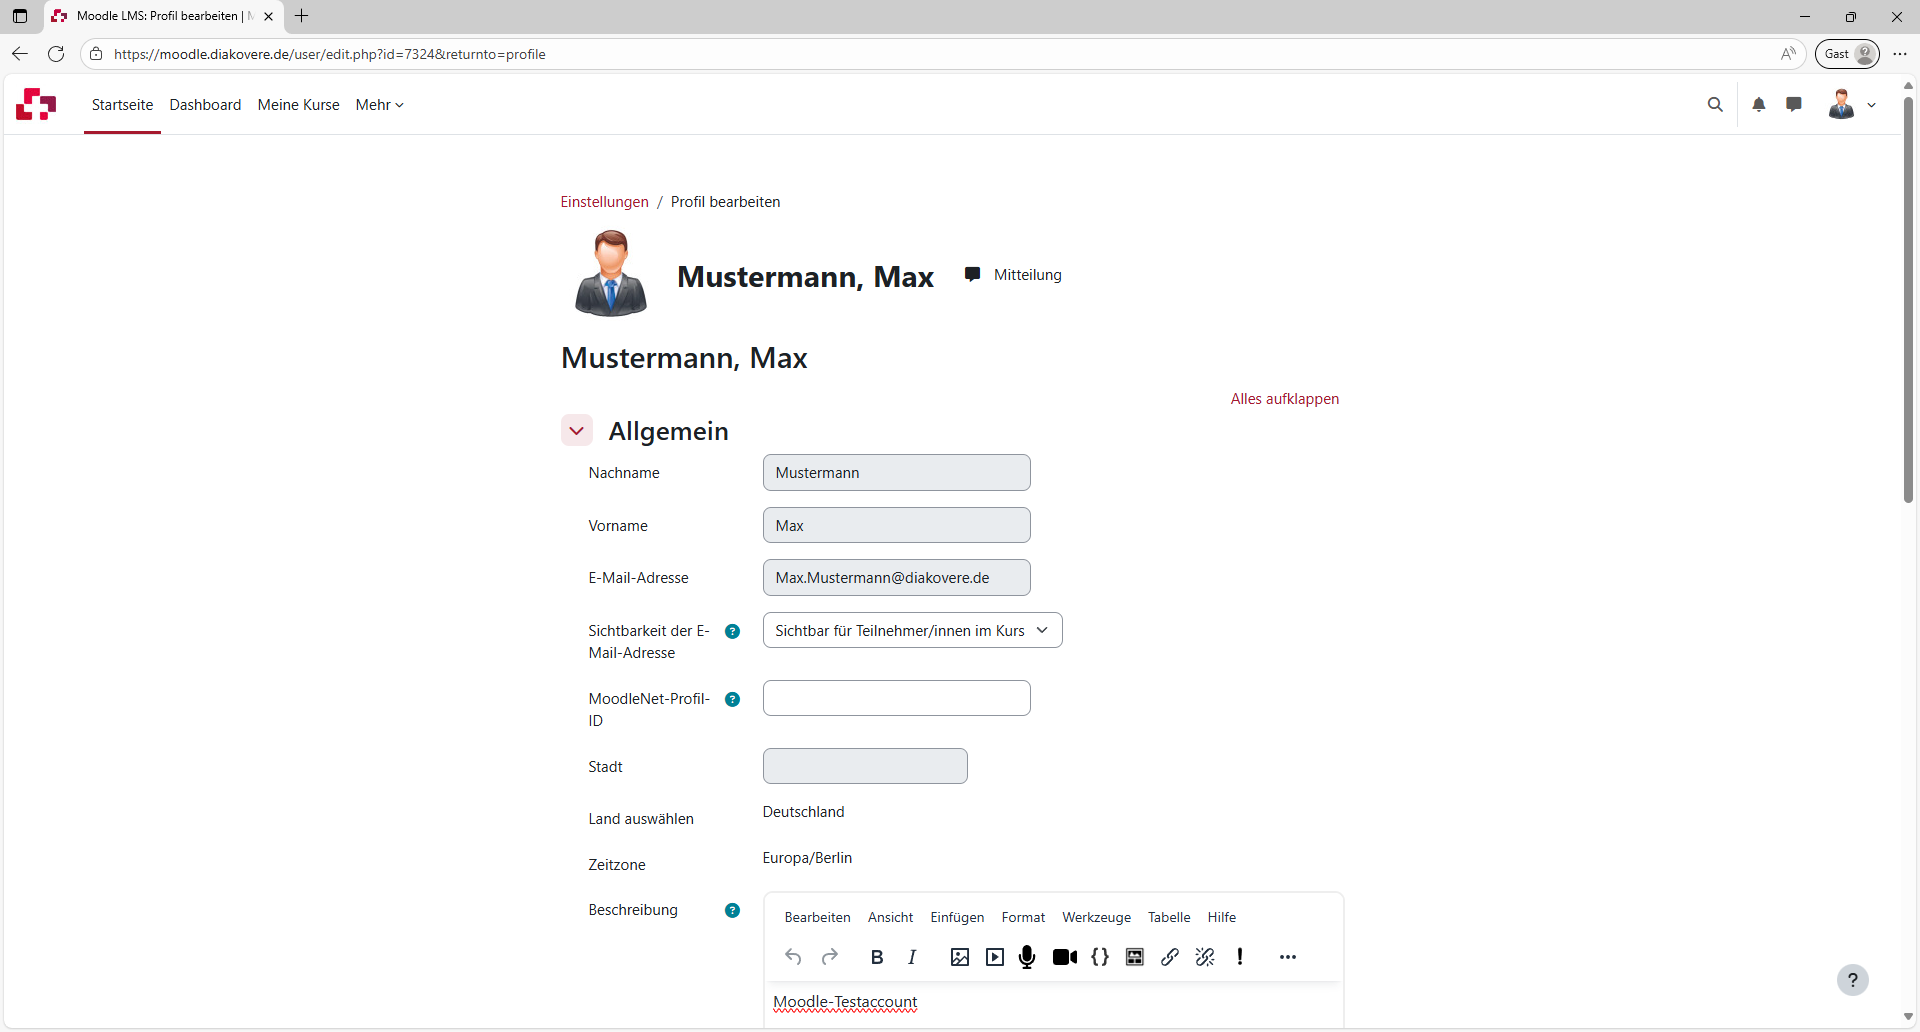Collapse the Allgemein section
The height and width of the screenshot is (1032, 1920).
point(577,431)
